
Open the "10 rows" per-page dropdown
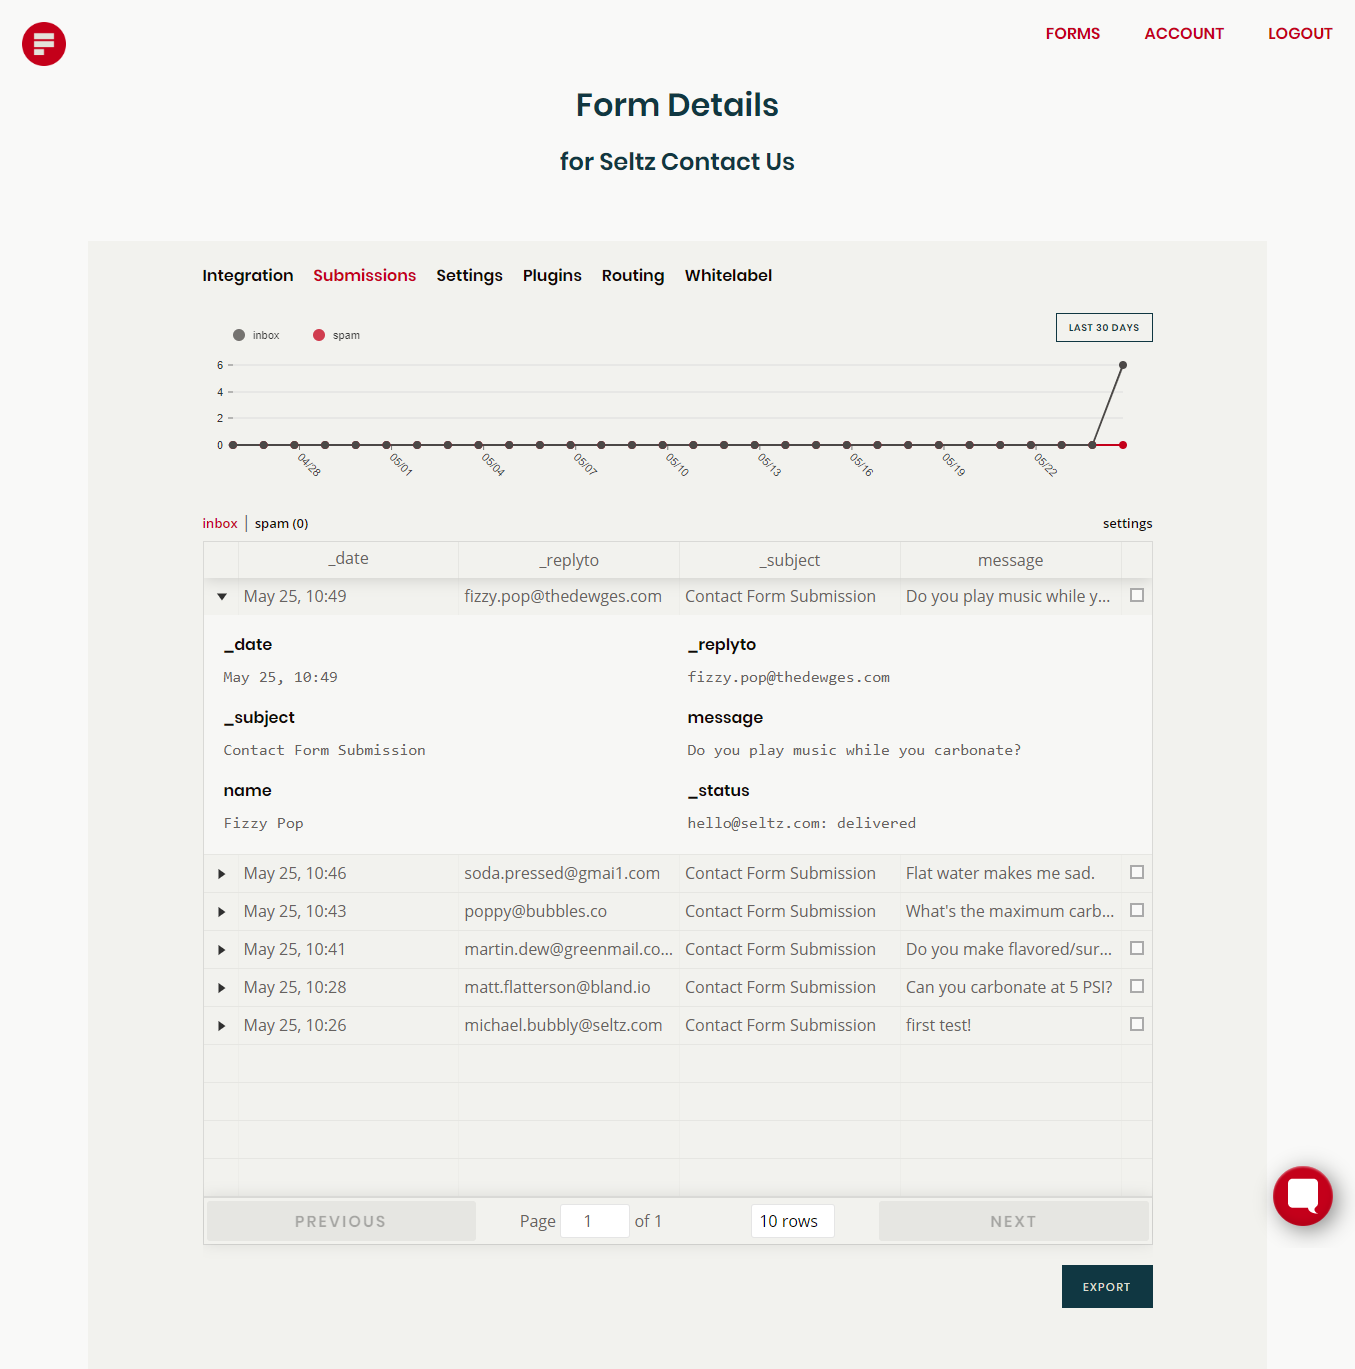point(792,1220)
